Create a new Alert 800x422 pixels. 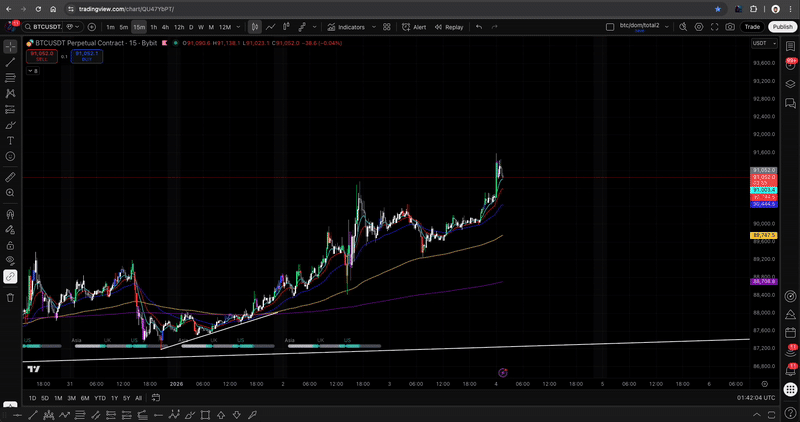tap(414, 27)
